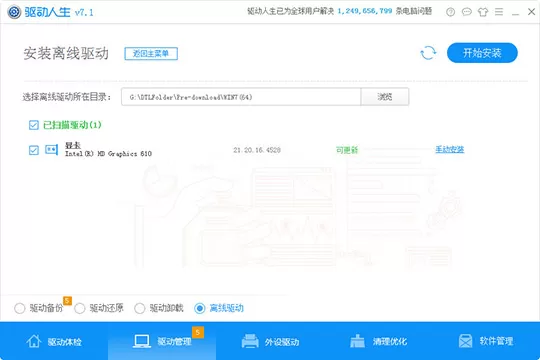
Task: Click the 清理优化 broom icon
Action: 357,341
